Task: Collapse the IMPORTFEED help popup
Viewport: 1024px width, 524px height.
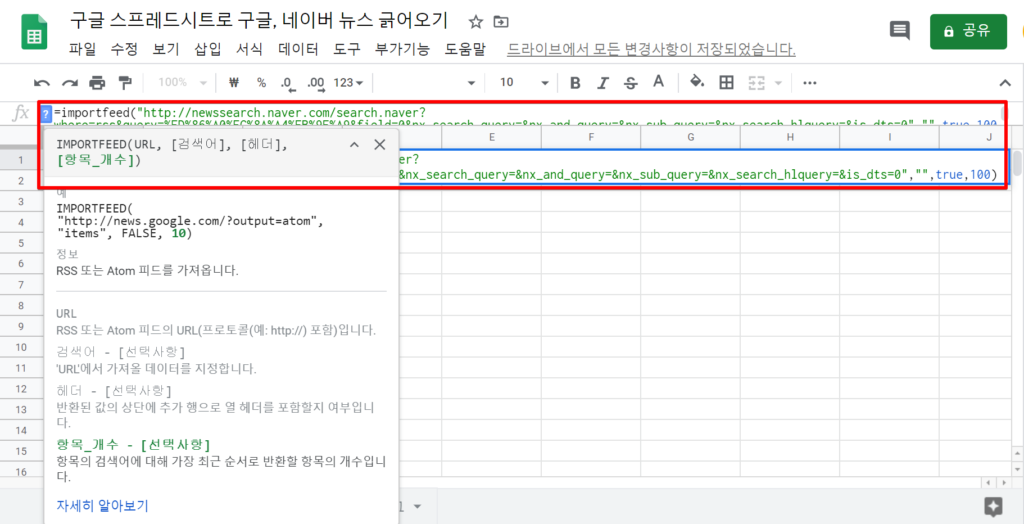Action: point(355,145)
